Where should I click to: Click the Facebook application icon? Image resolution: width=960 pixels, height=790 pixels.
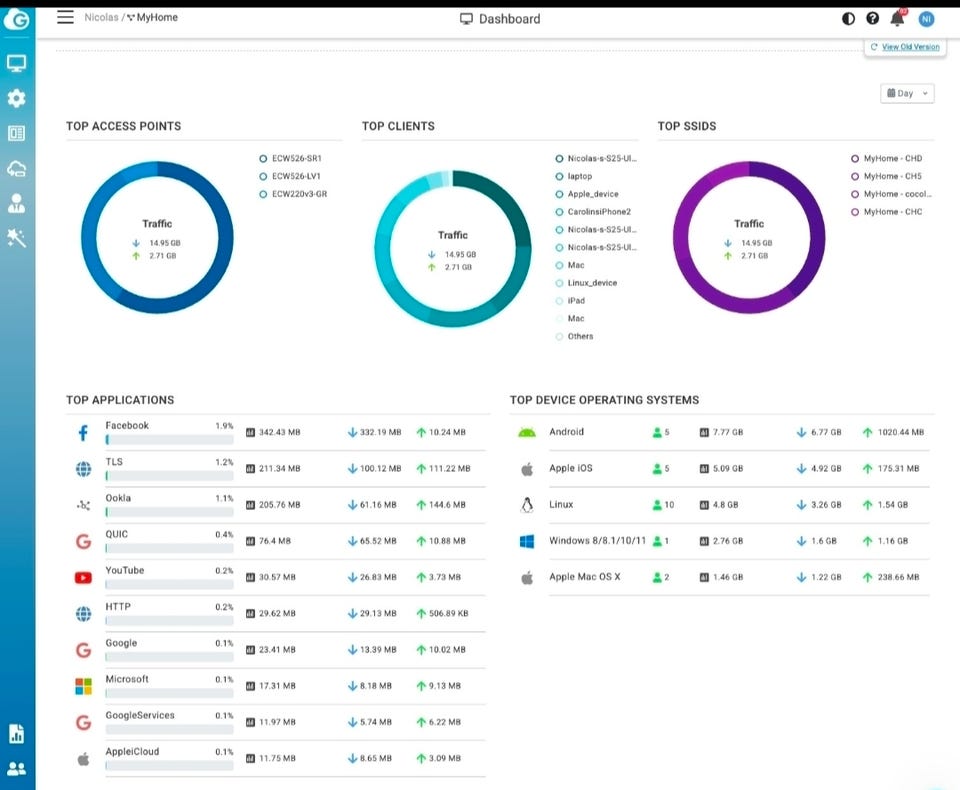[x=83, y=432]
